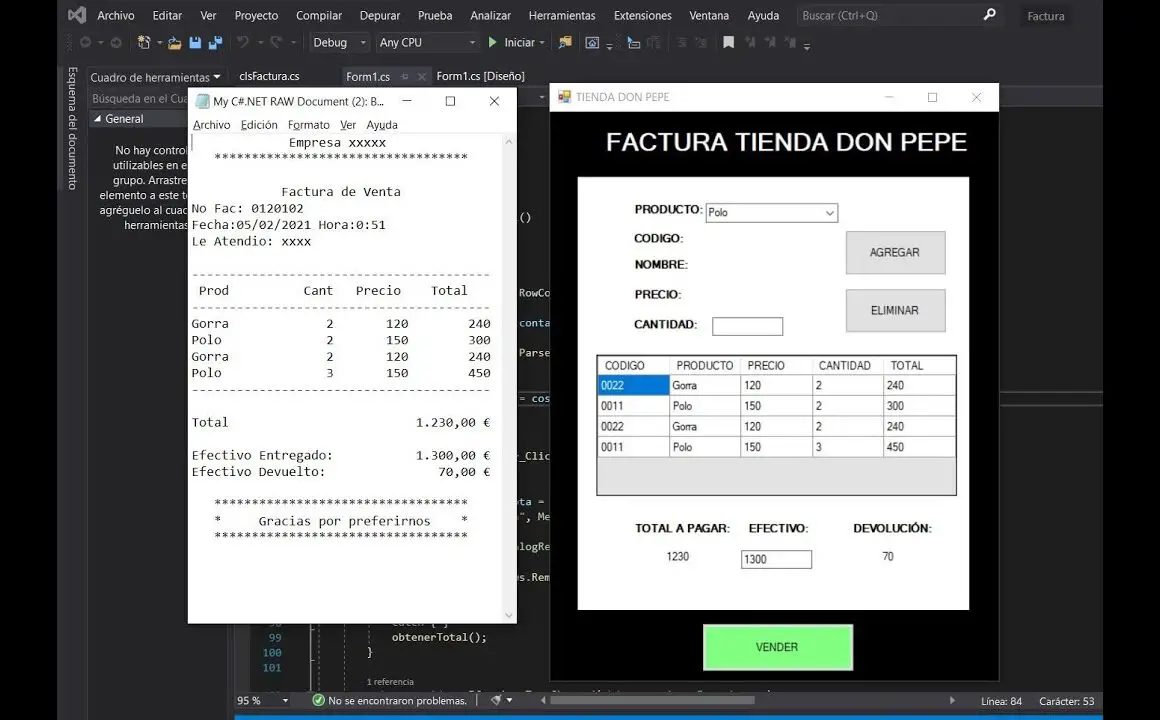Click the scroll down arrow in RAW Document
Screen dimensions: 1160x720
[508, 615]
